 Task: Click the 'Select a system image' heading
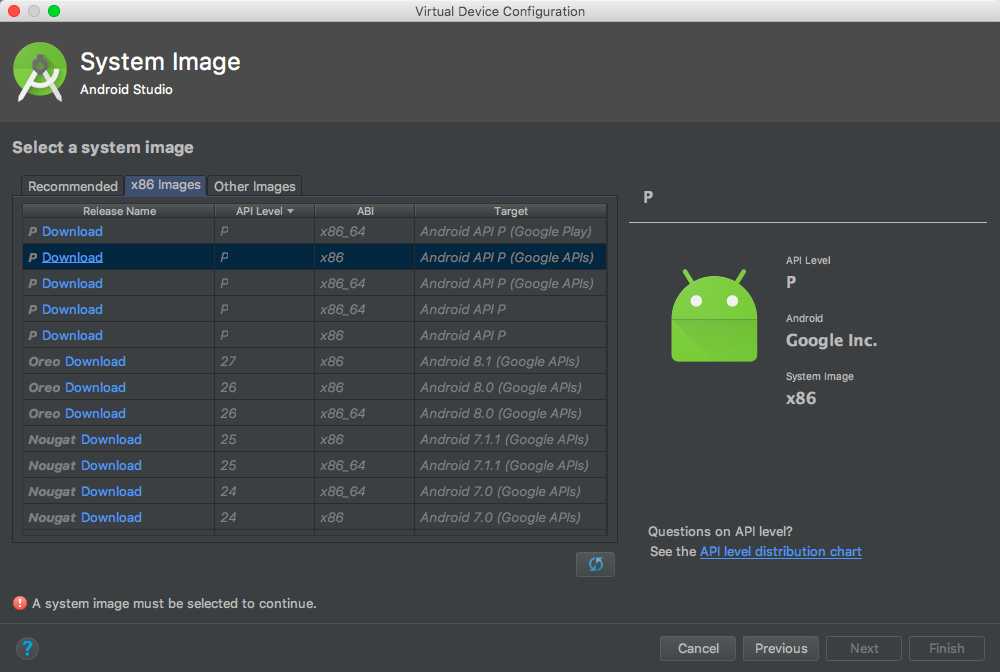(x=103, y=147)
